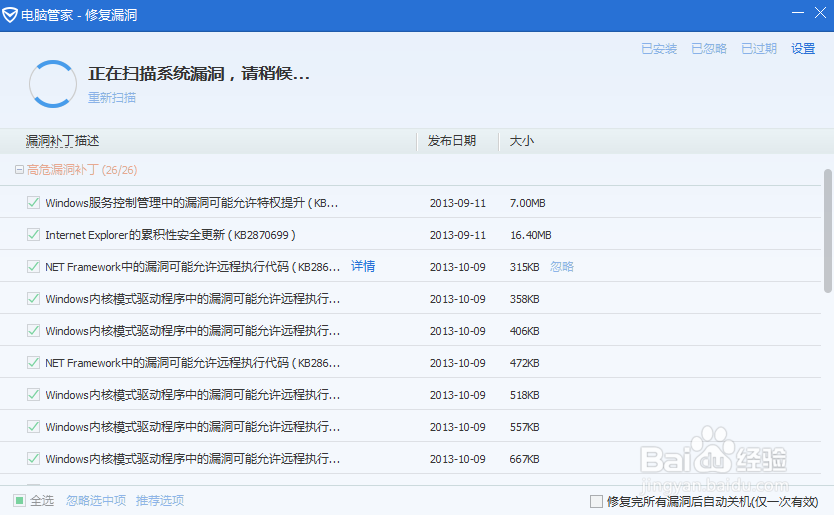This screenshot has width=834, height=515.
Task: Uncheck the NET Framework 472KB patch checkbox
Action: click(x=34, y=362)
